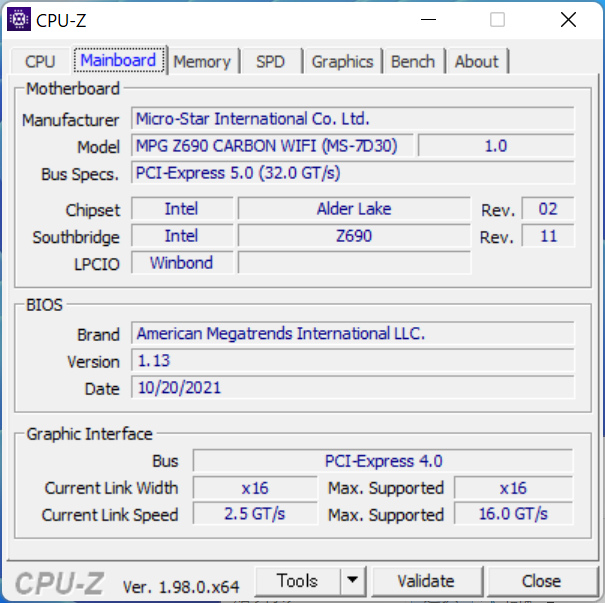605x603 pixels.
Task: Click the chipset Rev. value 02
Action: 548,209
